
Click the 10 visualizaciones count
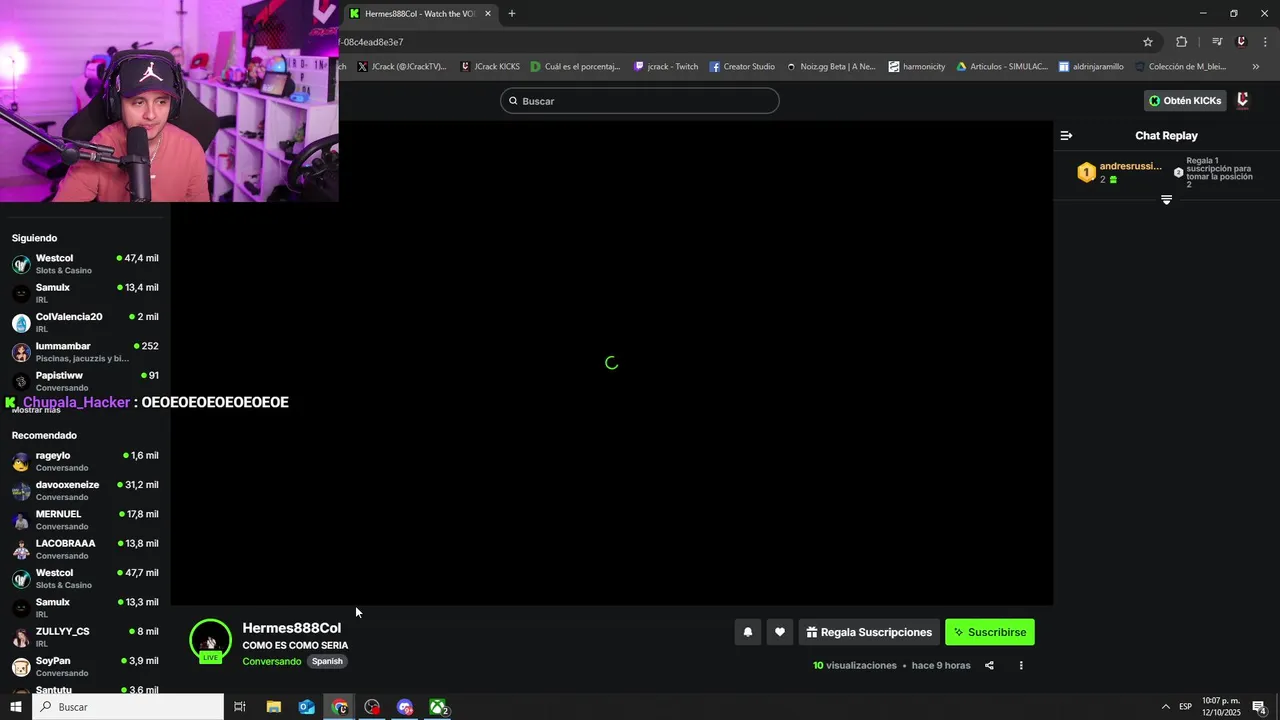(855, 665)
